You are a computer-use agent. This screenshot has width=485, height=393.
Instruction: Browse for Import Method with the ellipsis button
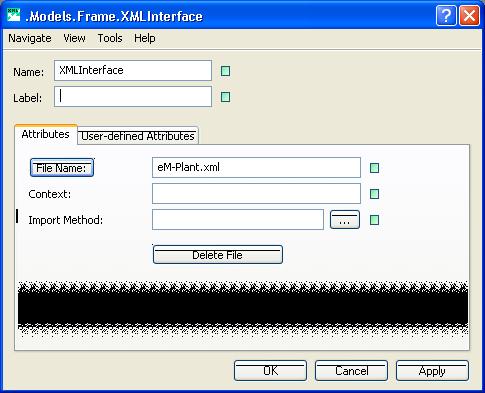tap(345, 220)
